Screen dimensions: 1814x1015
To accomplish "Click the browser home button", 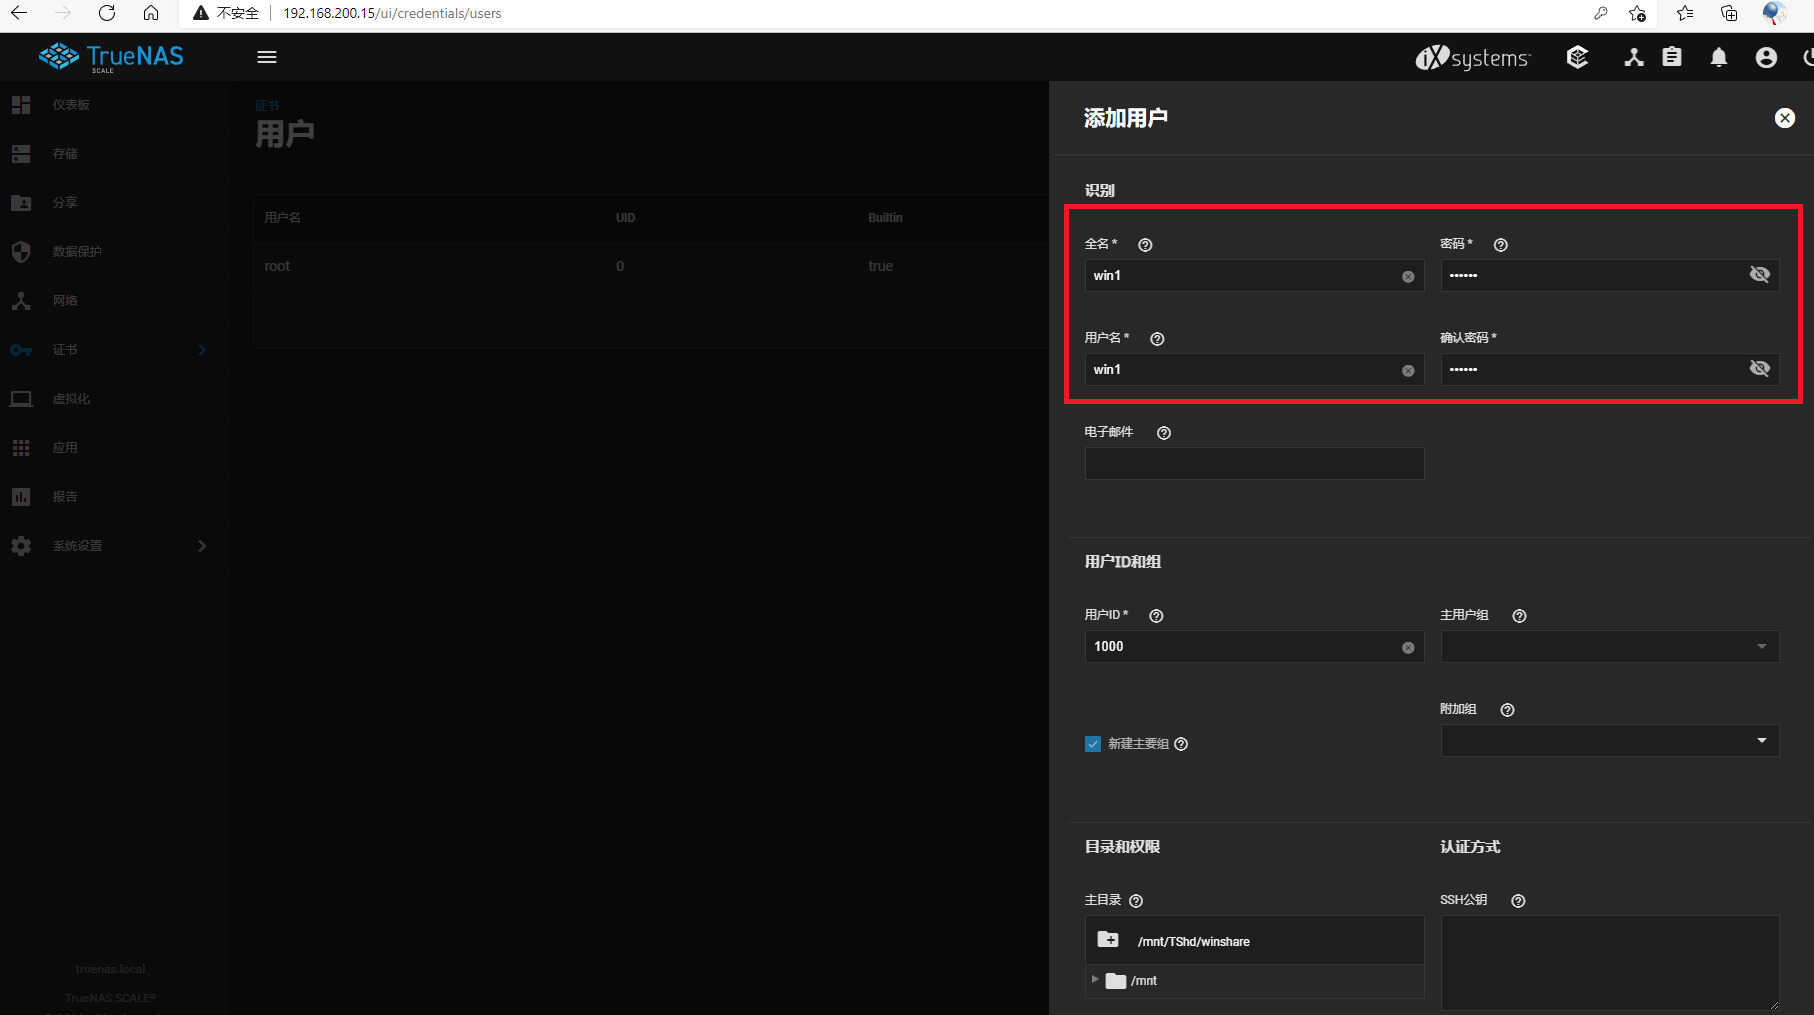I will point(151,13).
